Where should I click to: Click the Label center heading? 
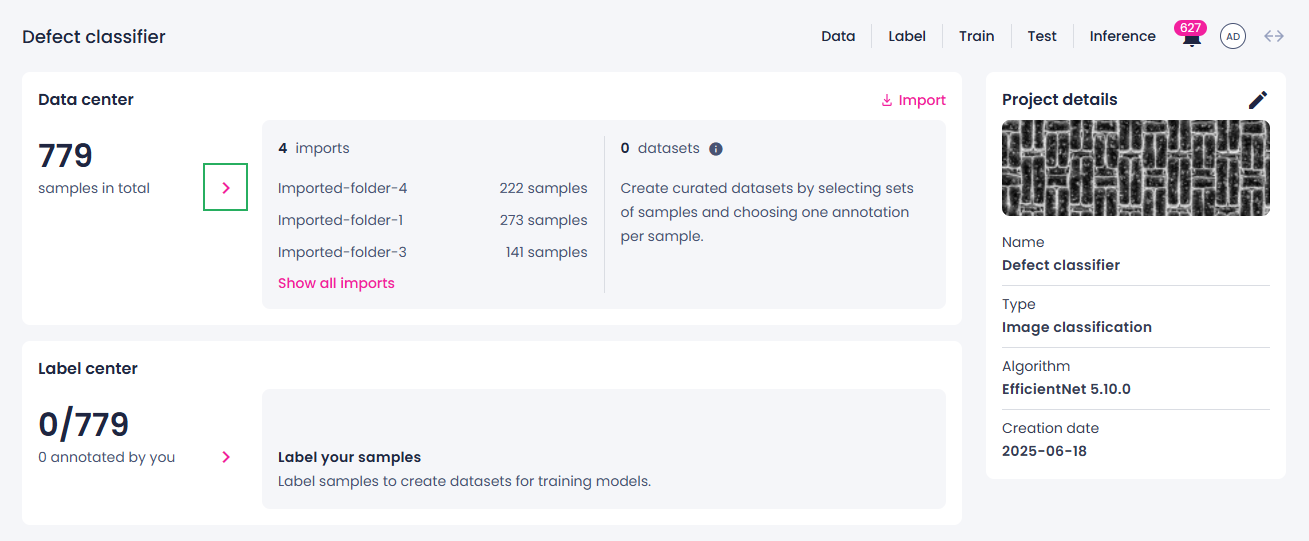click(x=88, y=368)
